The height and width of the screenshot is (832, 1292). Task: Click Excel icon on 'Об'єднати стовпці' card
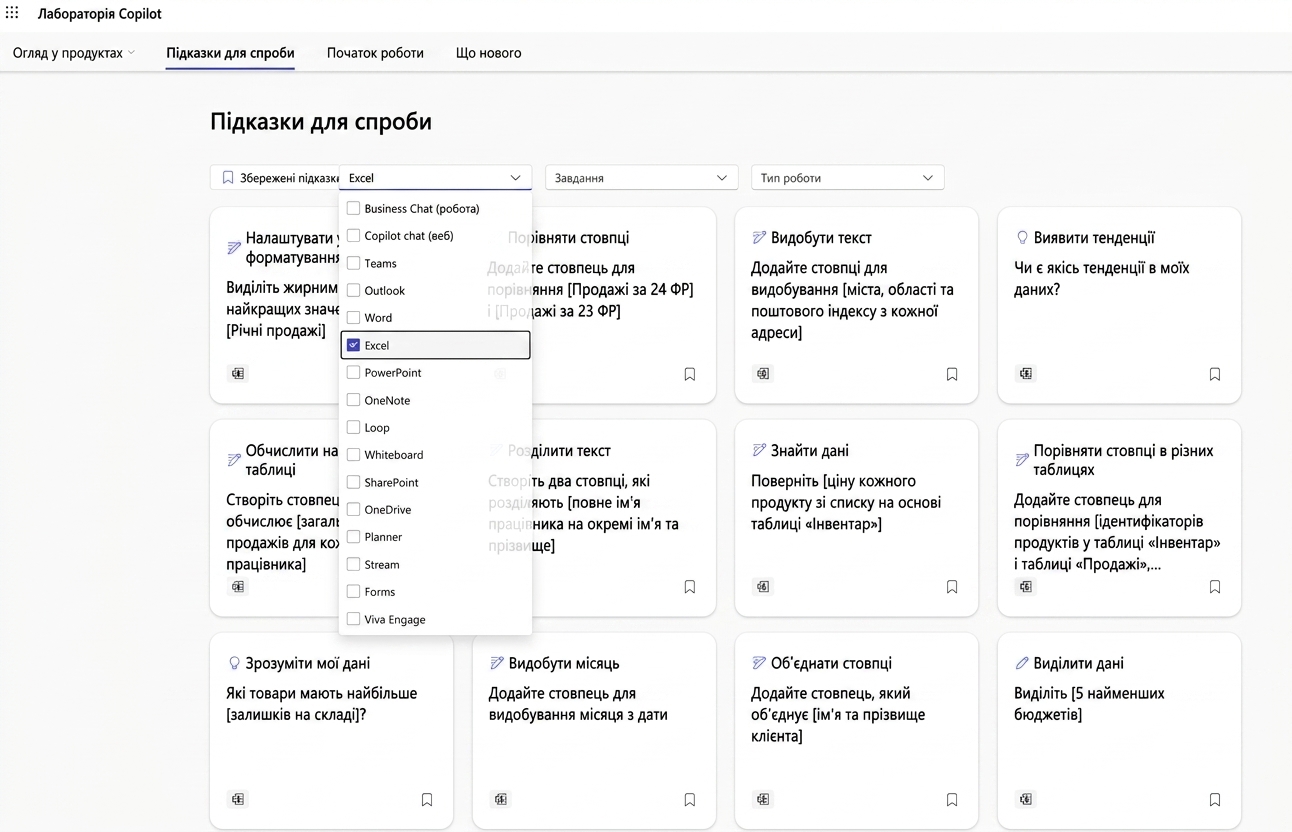[x=763, y=799]
